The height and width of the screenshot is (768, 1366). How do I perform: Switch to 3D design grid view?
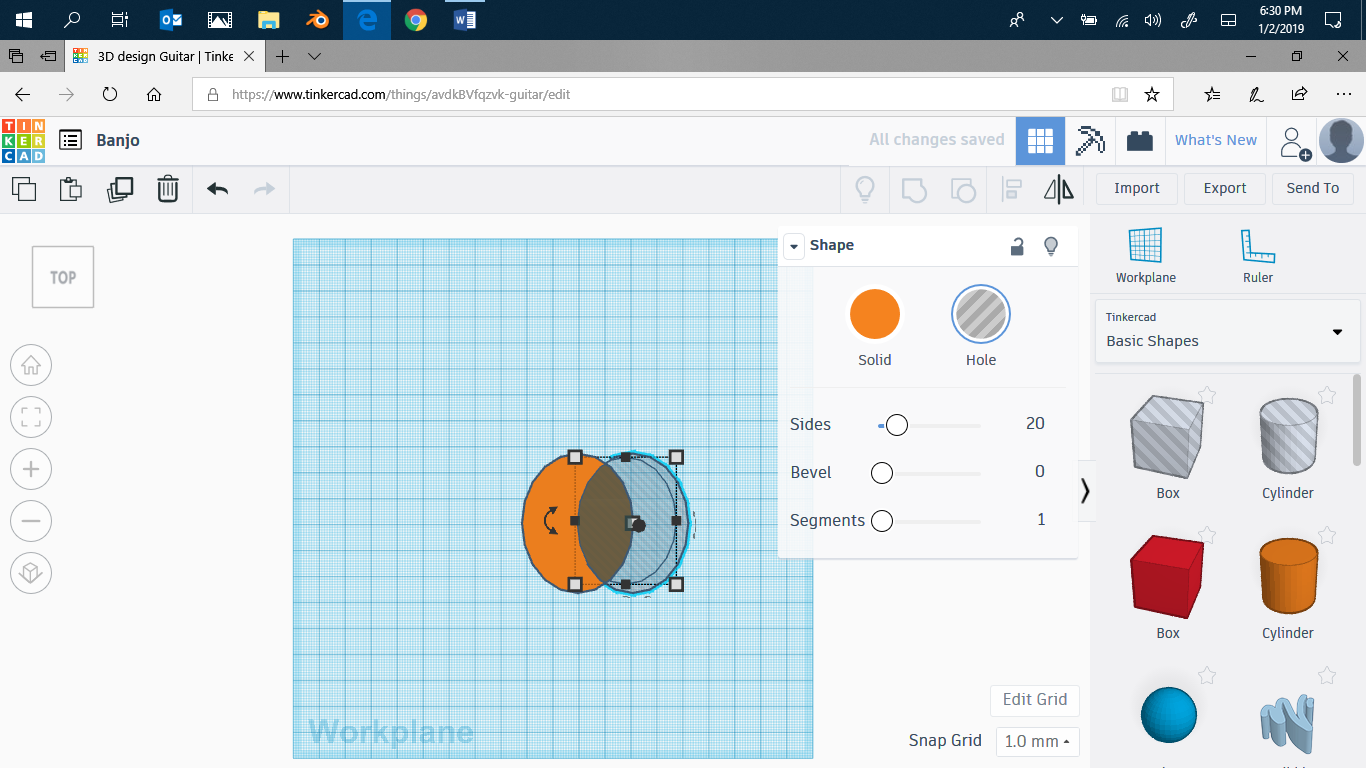click(x=1040, y=141)
